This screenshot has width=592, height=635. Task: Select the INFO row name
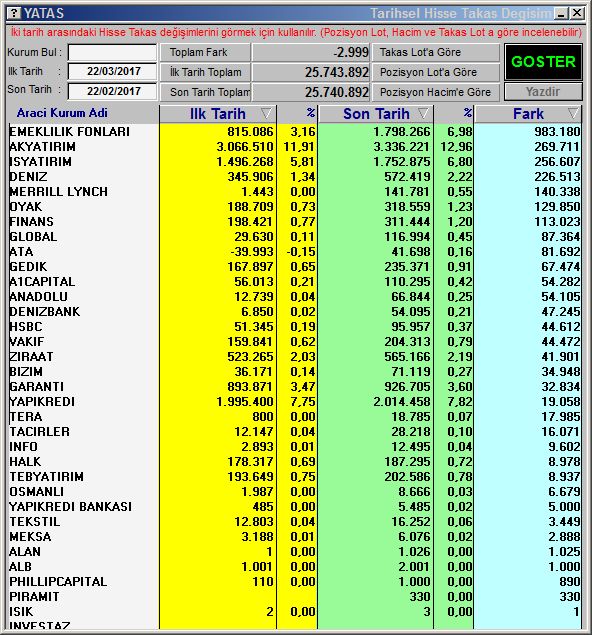(23, 446)
